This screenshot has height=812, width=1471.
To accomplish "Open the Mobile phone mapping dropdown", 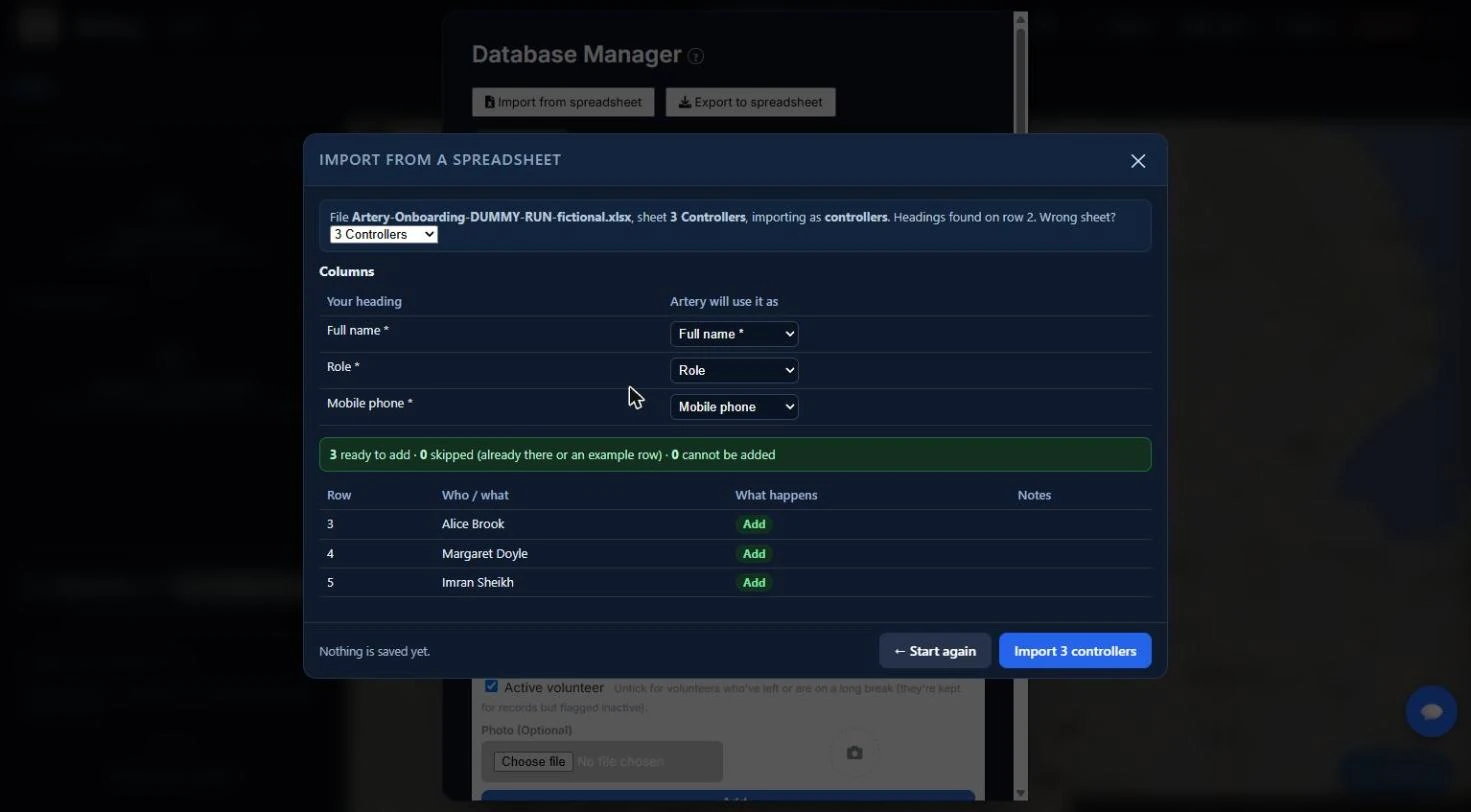I will click(734, 407).
